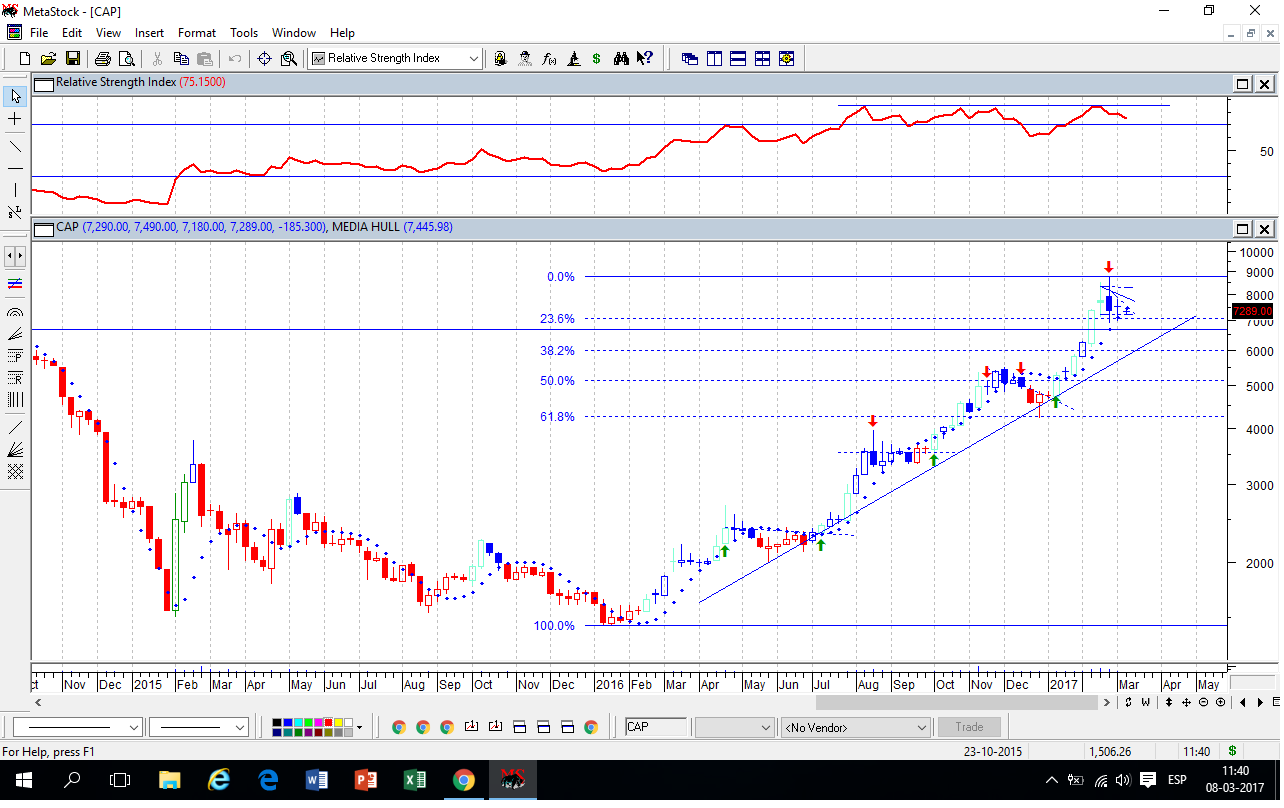Click the green dollar sign toolbar icon

(597, 58)
